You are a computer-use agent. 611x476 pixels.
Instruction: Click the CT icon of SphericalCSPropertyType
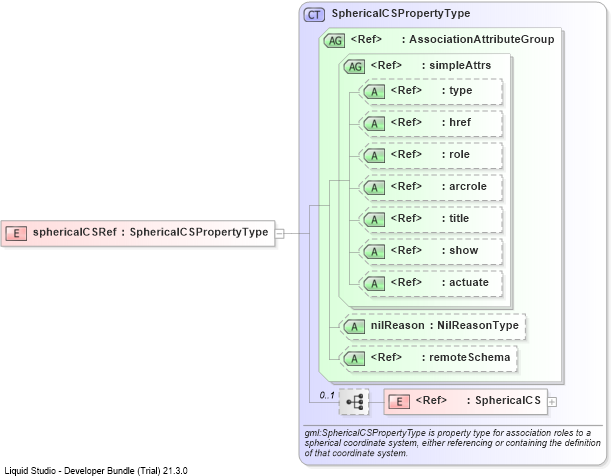point(314,15)
